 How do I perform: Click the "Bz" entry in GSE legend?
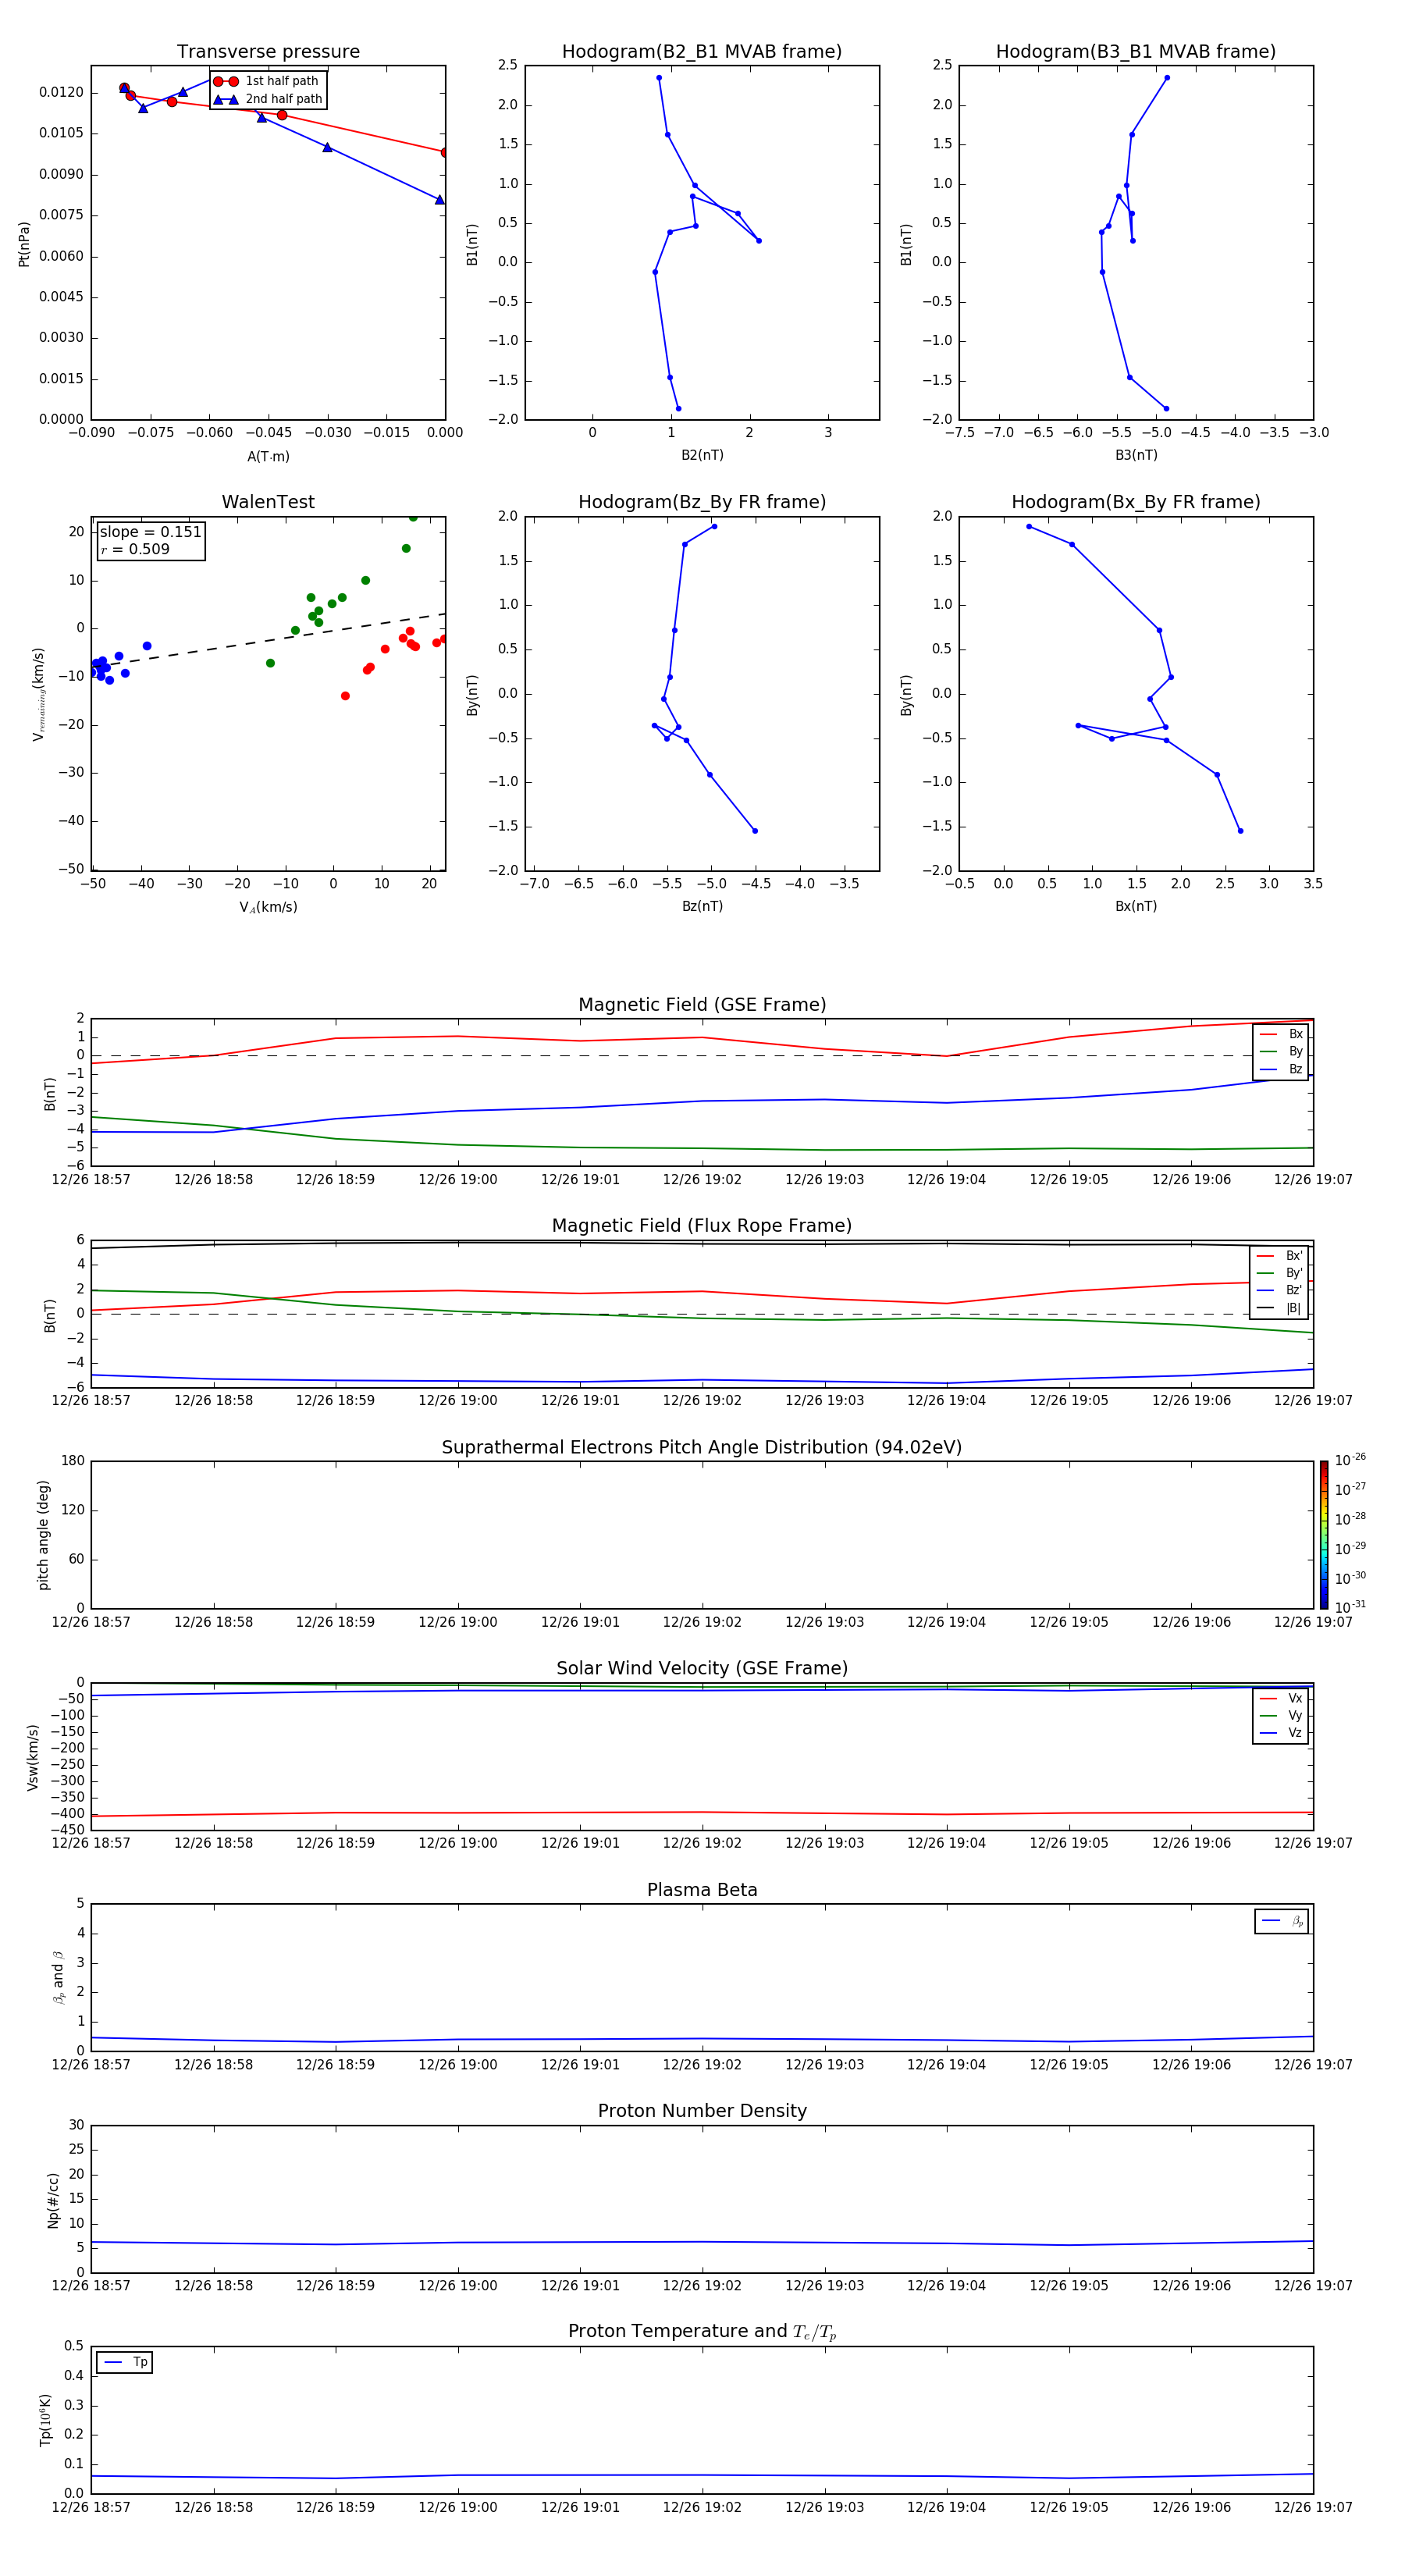[1281, 1069]
